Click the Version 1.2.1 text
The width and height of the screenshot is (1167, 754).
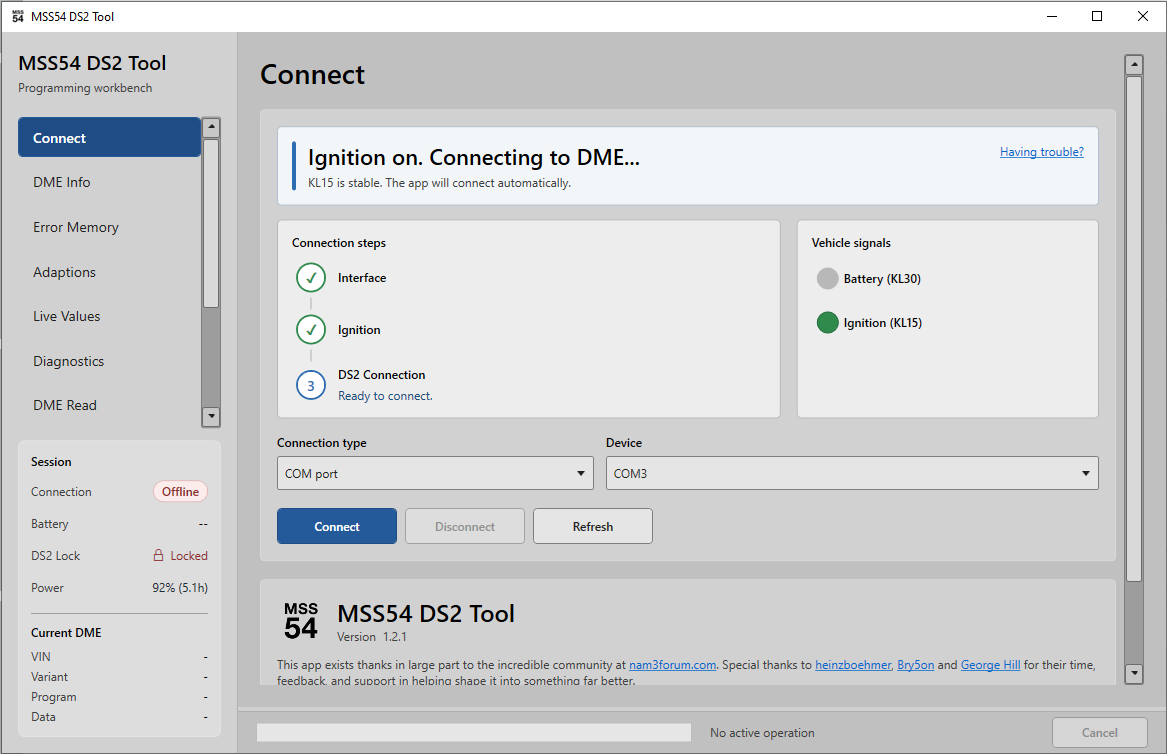coord(372,636)
